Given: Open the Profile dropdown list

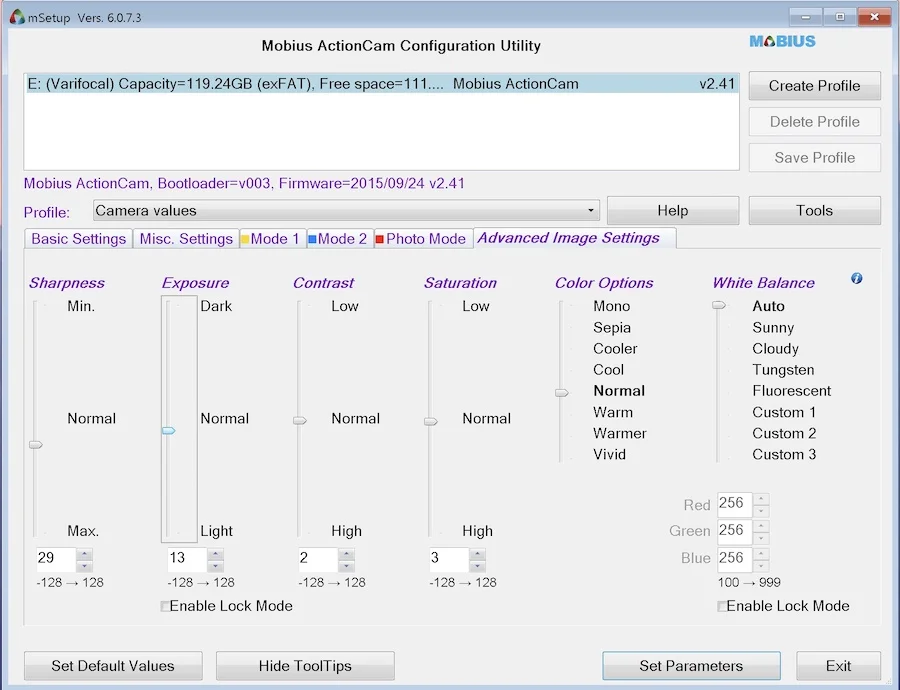Looking at the screenshot, I should click(x=591, y=210).
